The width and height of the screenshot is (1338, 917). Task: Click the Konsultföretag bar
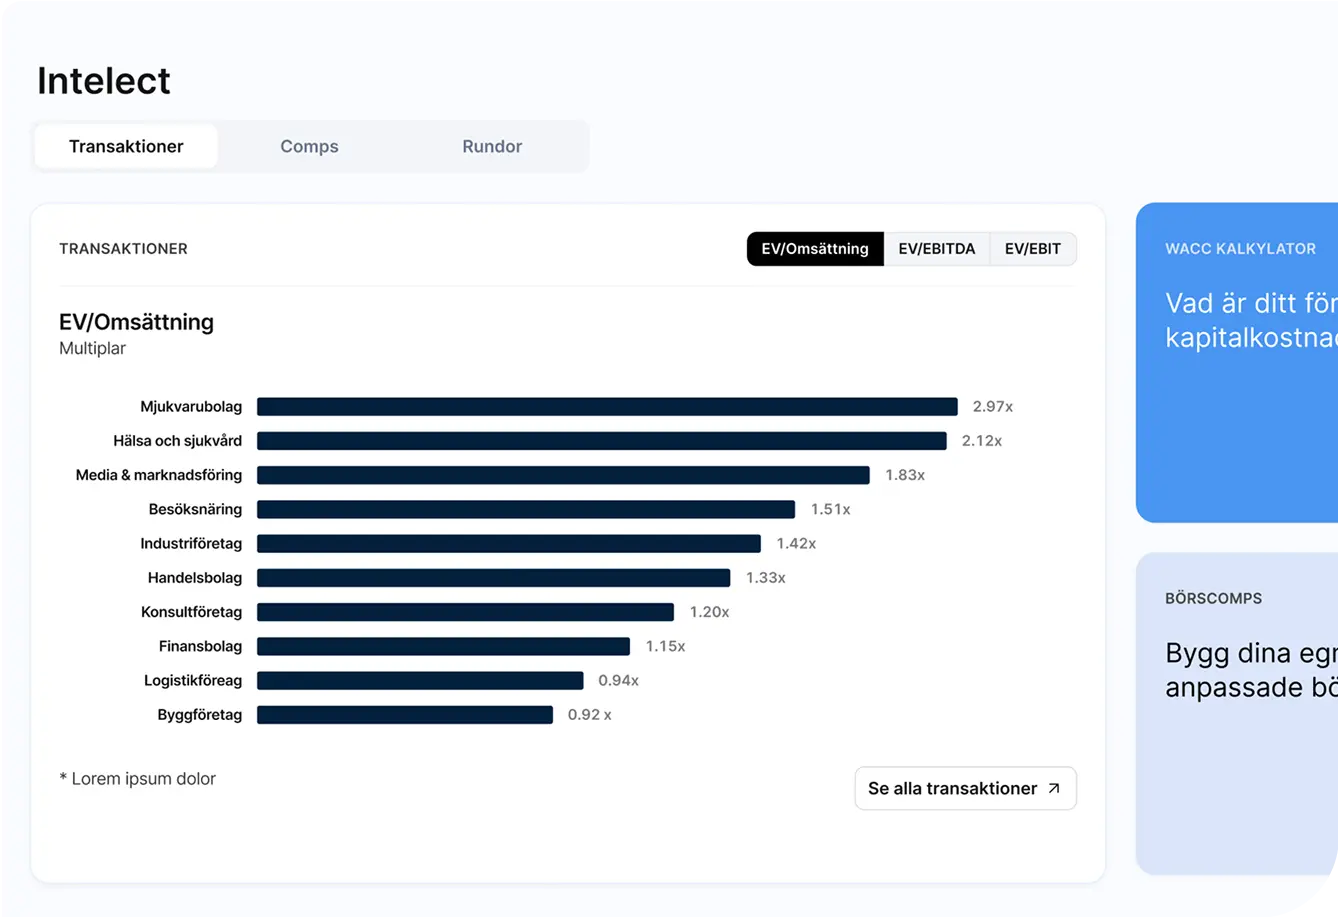pos(465,612)
